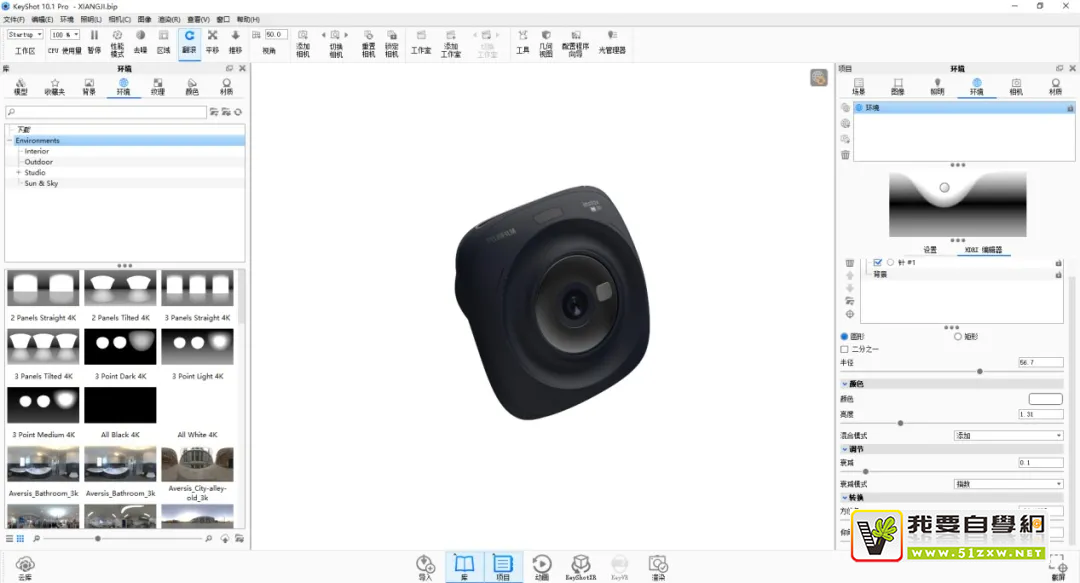Switch to the 设置 (settings) sub-tab

(929, 250)
